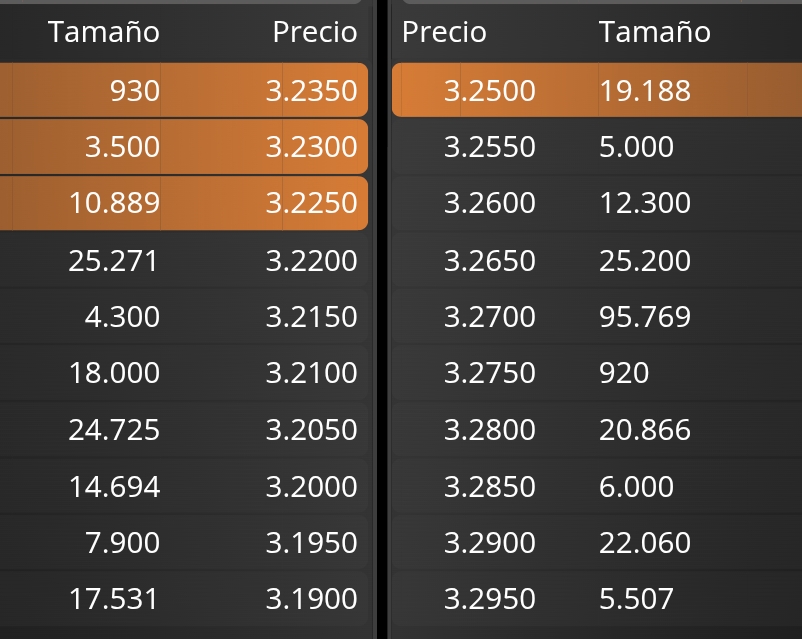Click bid size 17.531
The image size is (802, 639).
point(114,599)
